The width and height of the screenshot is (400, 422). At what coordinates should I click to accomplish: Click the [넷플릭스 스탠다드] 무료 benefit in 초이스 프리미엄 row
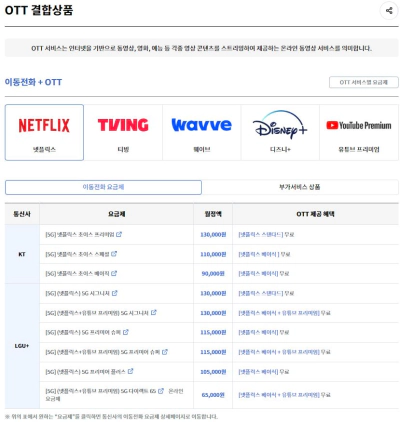click(x=266, y=235)
